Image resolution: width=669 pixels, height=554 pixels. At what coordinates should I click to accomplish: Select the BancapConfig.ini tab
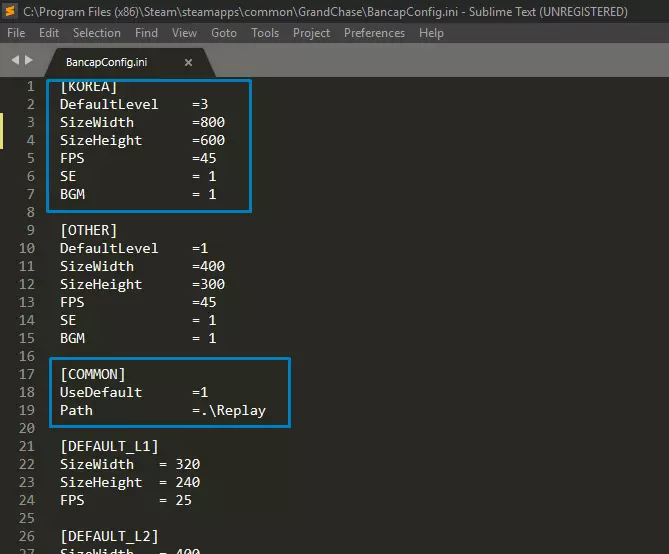pyautogui.click(x=128, y=62)
